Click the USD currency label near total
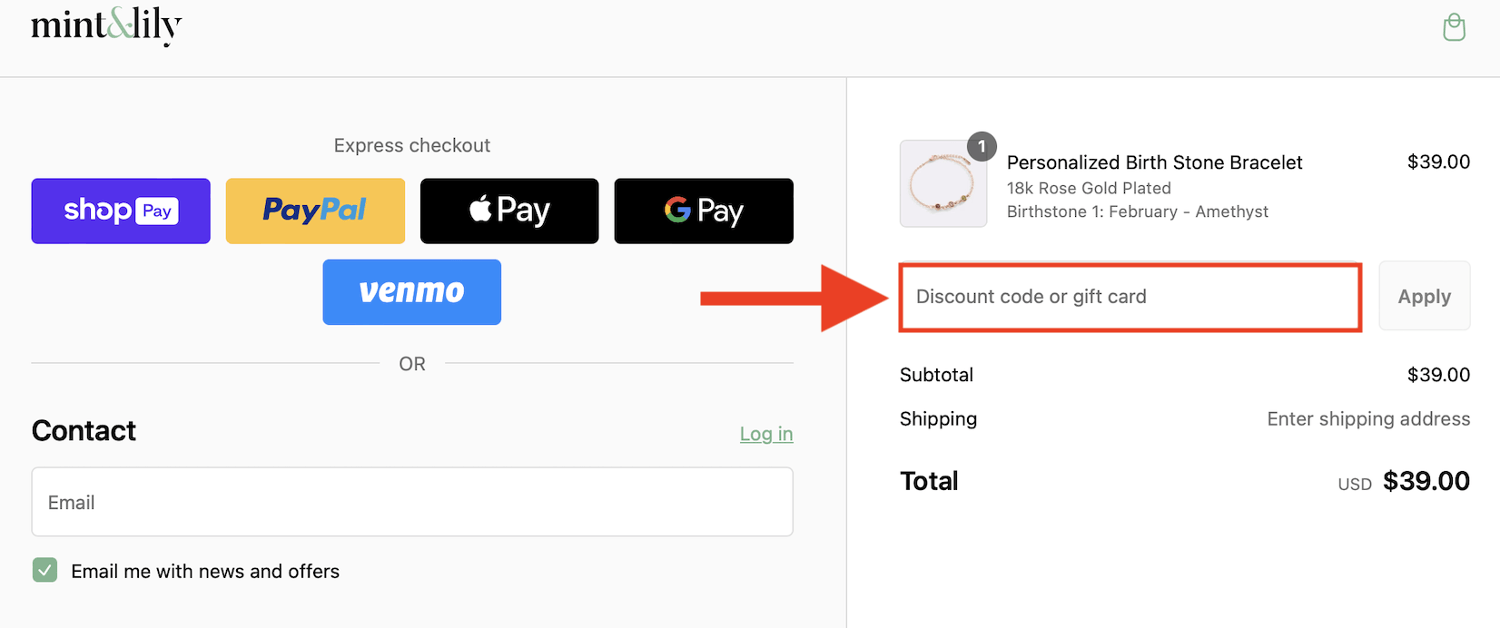The width and height of the screenshot is (1500, 628). (x=1354, y=484)
